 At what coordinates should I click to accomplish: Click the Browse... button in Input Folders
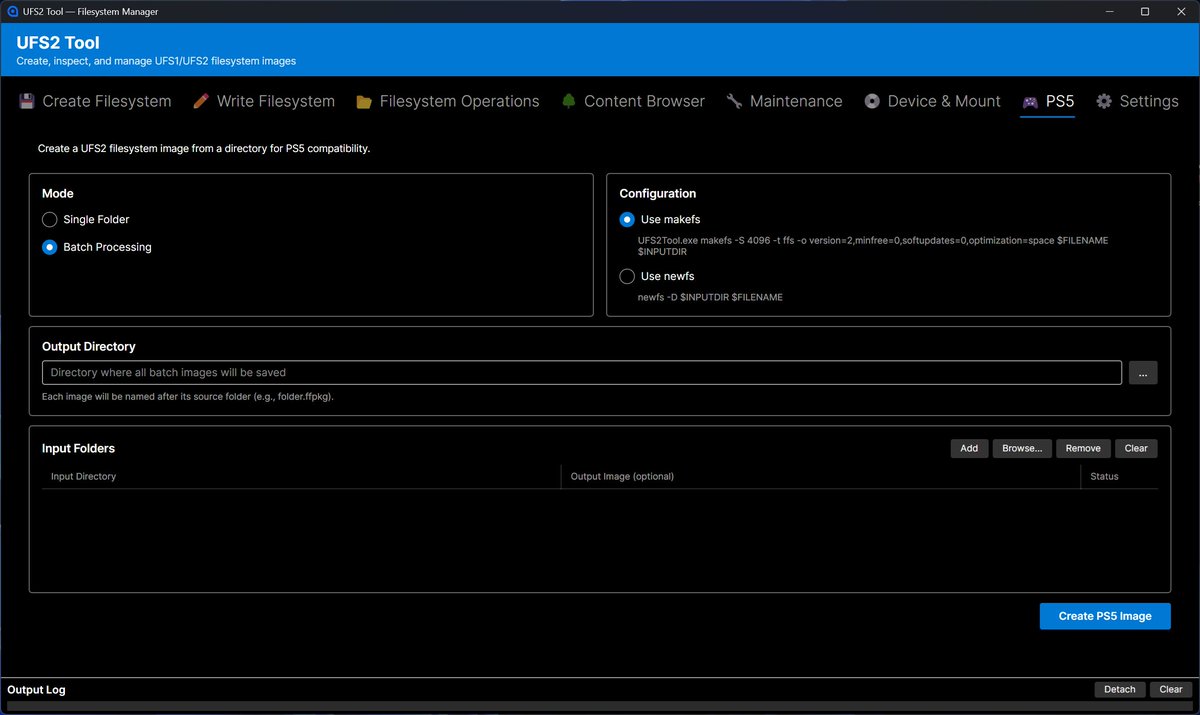1022,448
